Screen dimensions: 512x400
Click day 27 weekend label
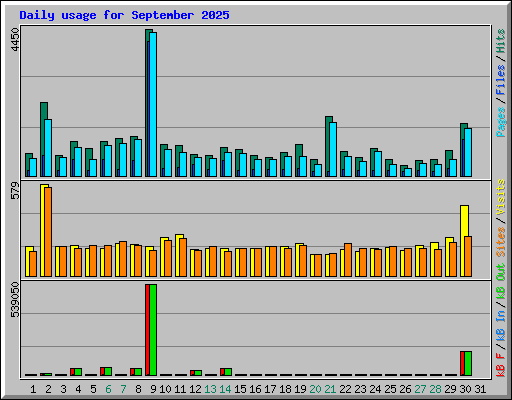[420, 389]
